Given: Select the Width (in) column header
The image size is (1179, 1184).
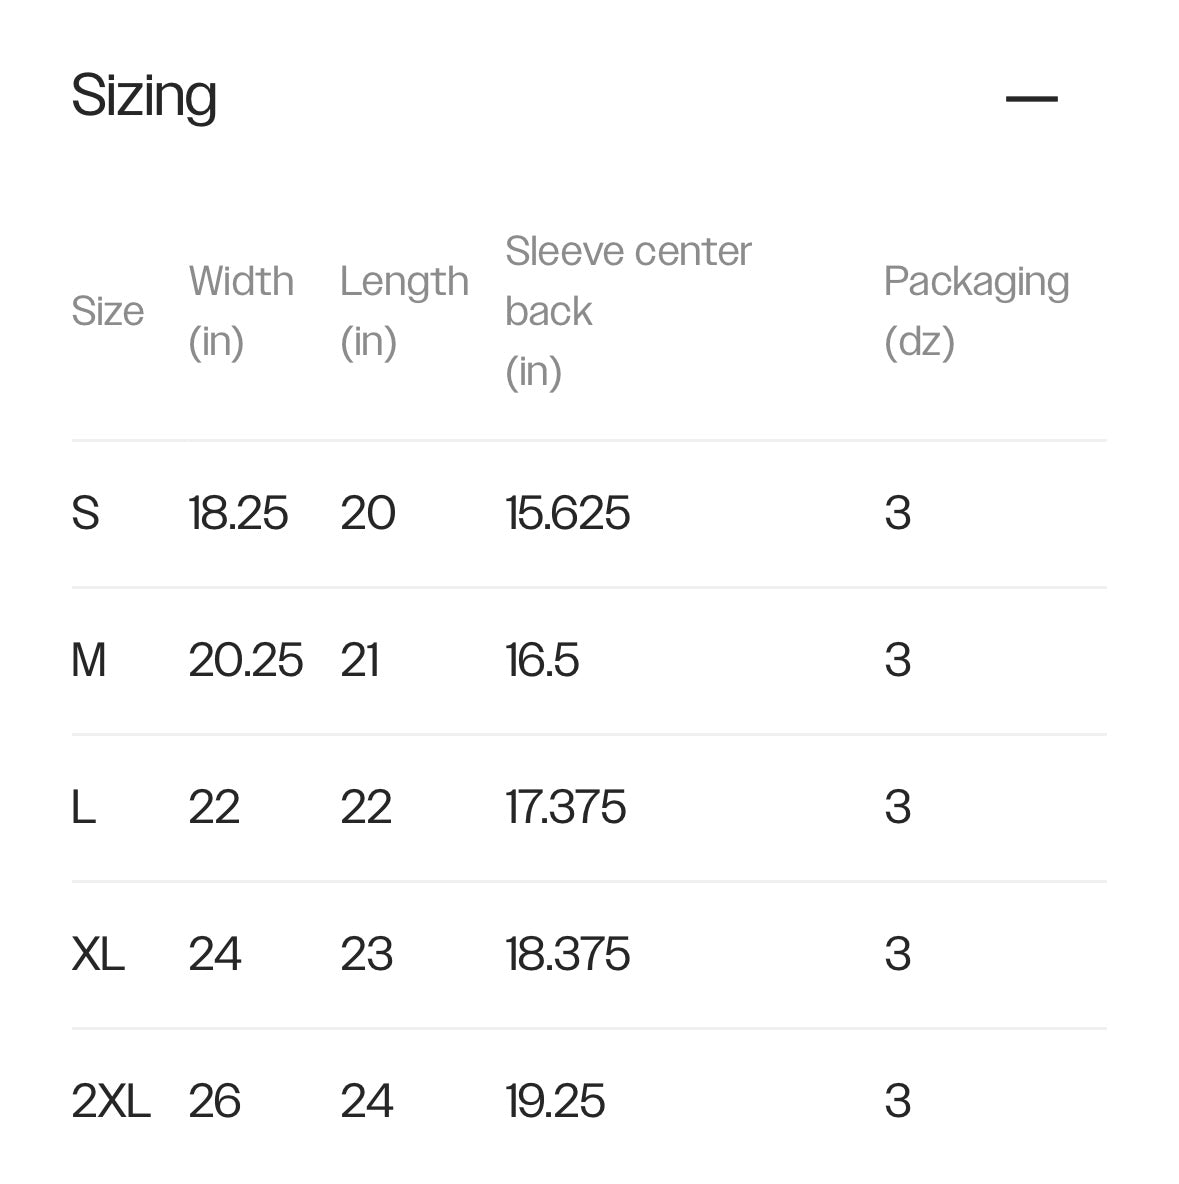Looking at the screenshot, I should [241, 311].
